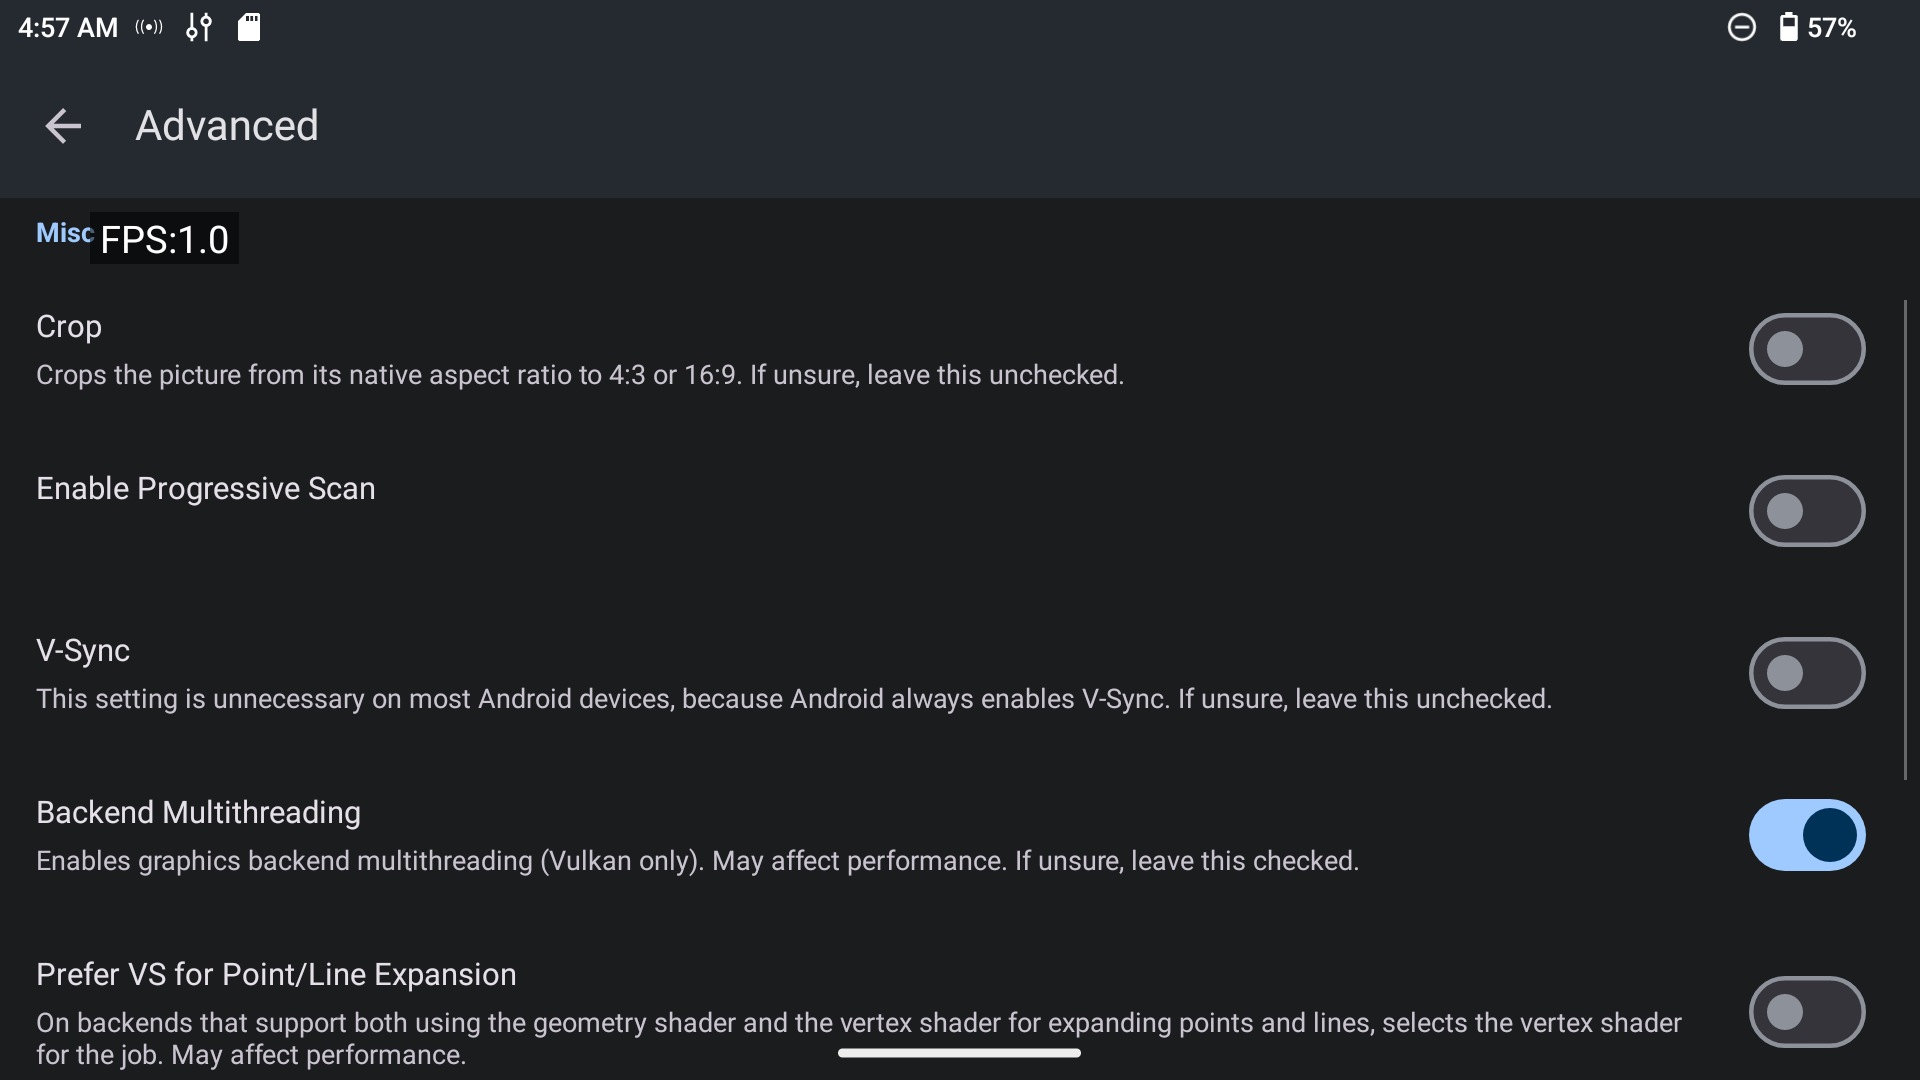The width and height of the screenshot is (1920, 1080).
Task: Tap the equalizer icon in the status bar
Action: 198,27
